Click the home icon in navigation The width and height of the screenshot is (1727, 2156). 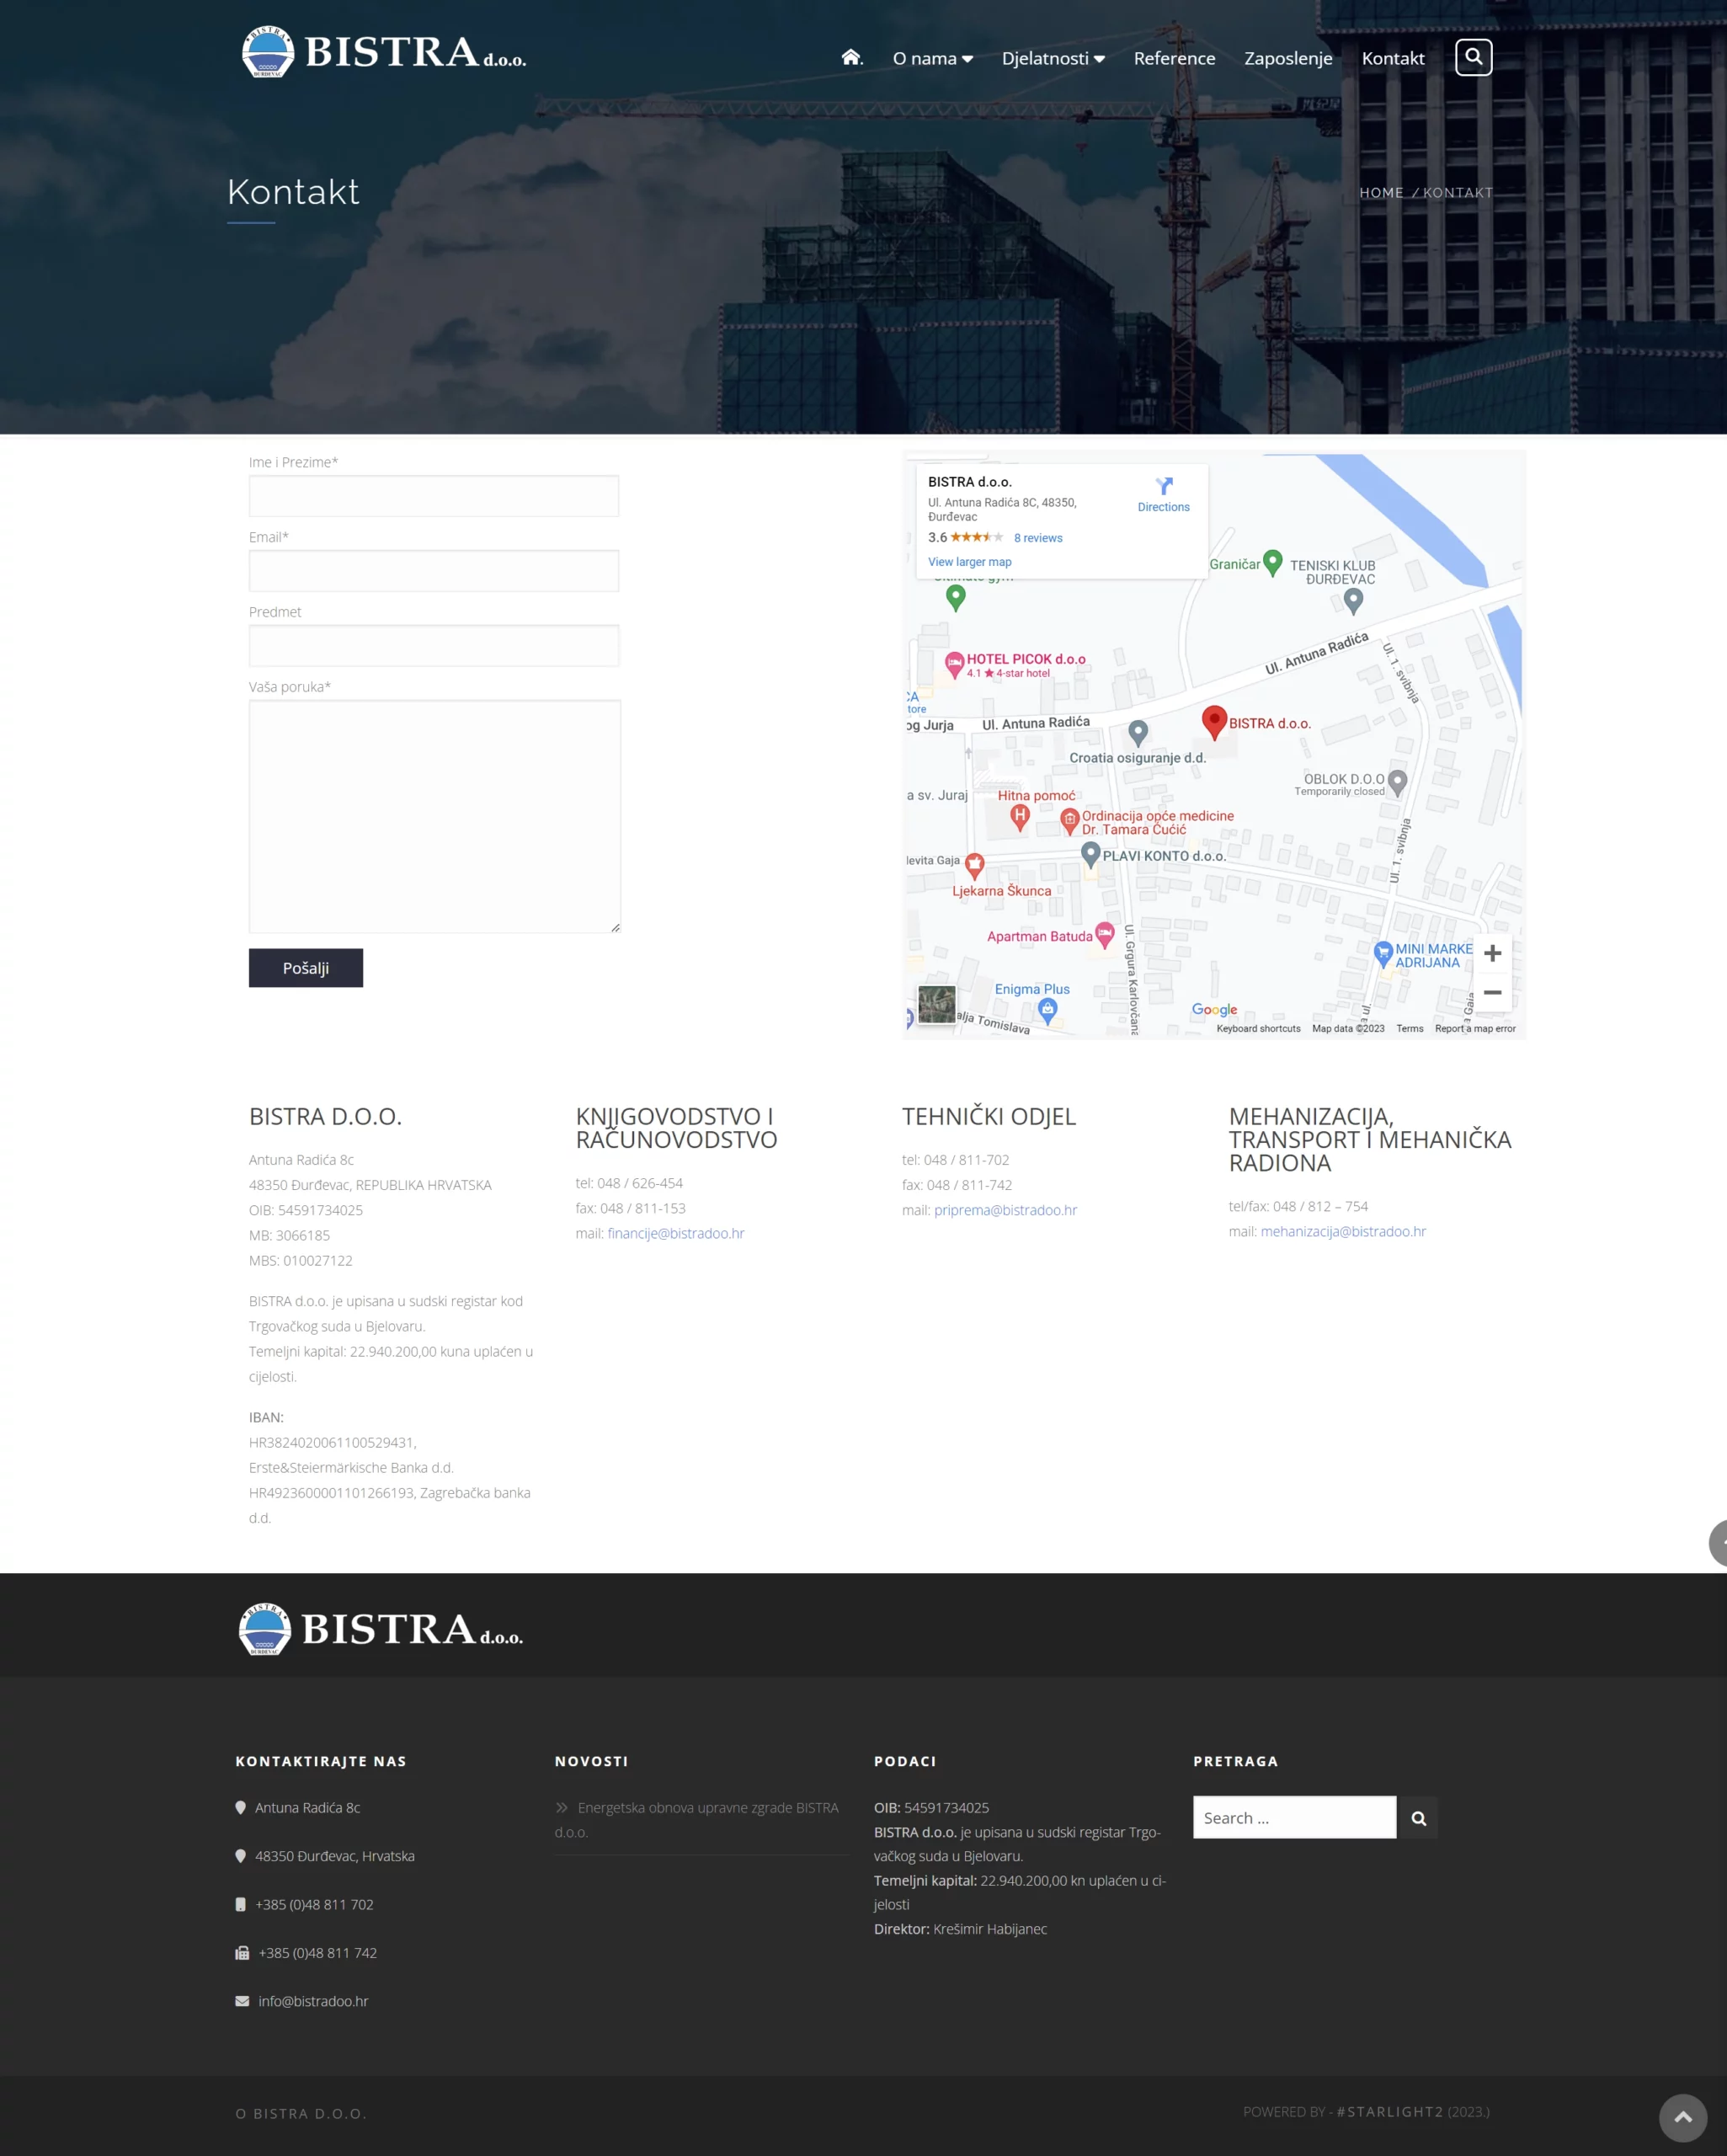coord(851,57)
